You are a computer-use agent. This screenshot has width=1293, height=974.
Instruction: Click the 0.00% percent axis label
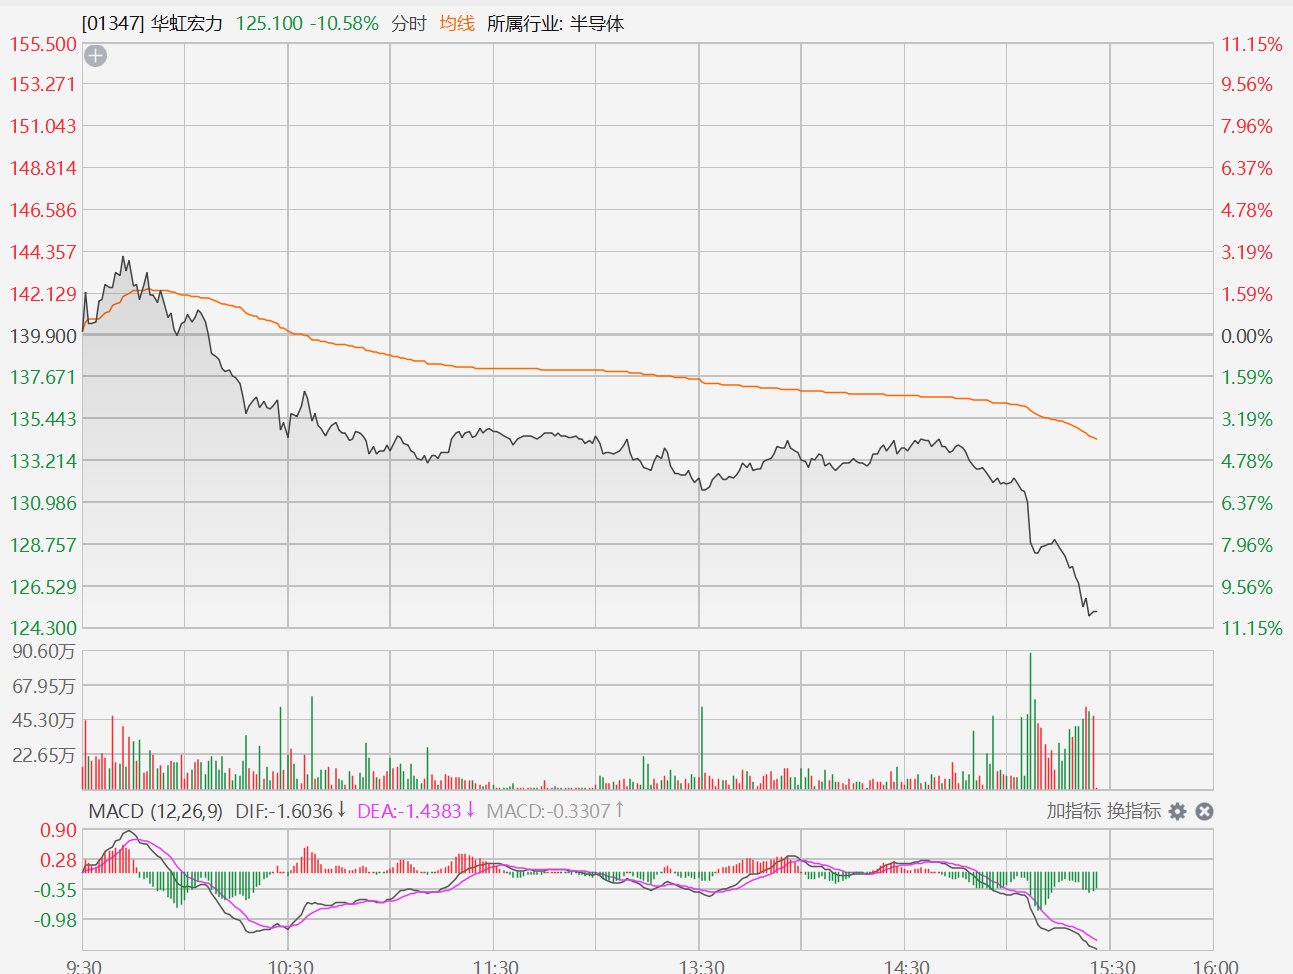click(1247, 336)
